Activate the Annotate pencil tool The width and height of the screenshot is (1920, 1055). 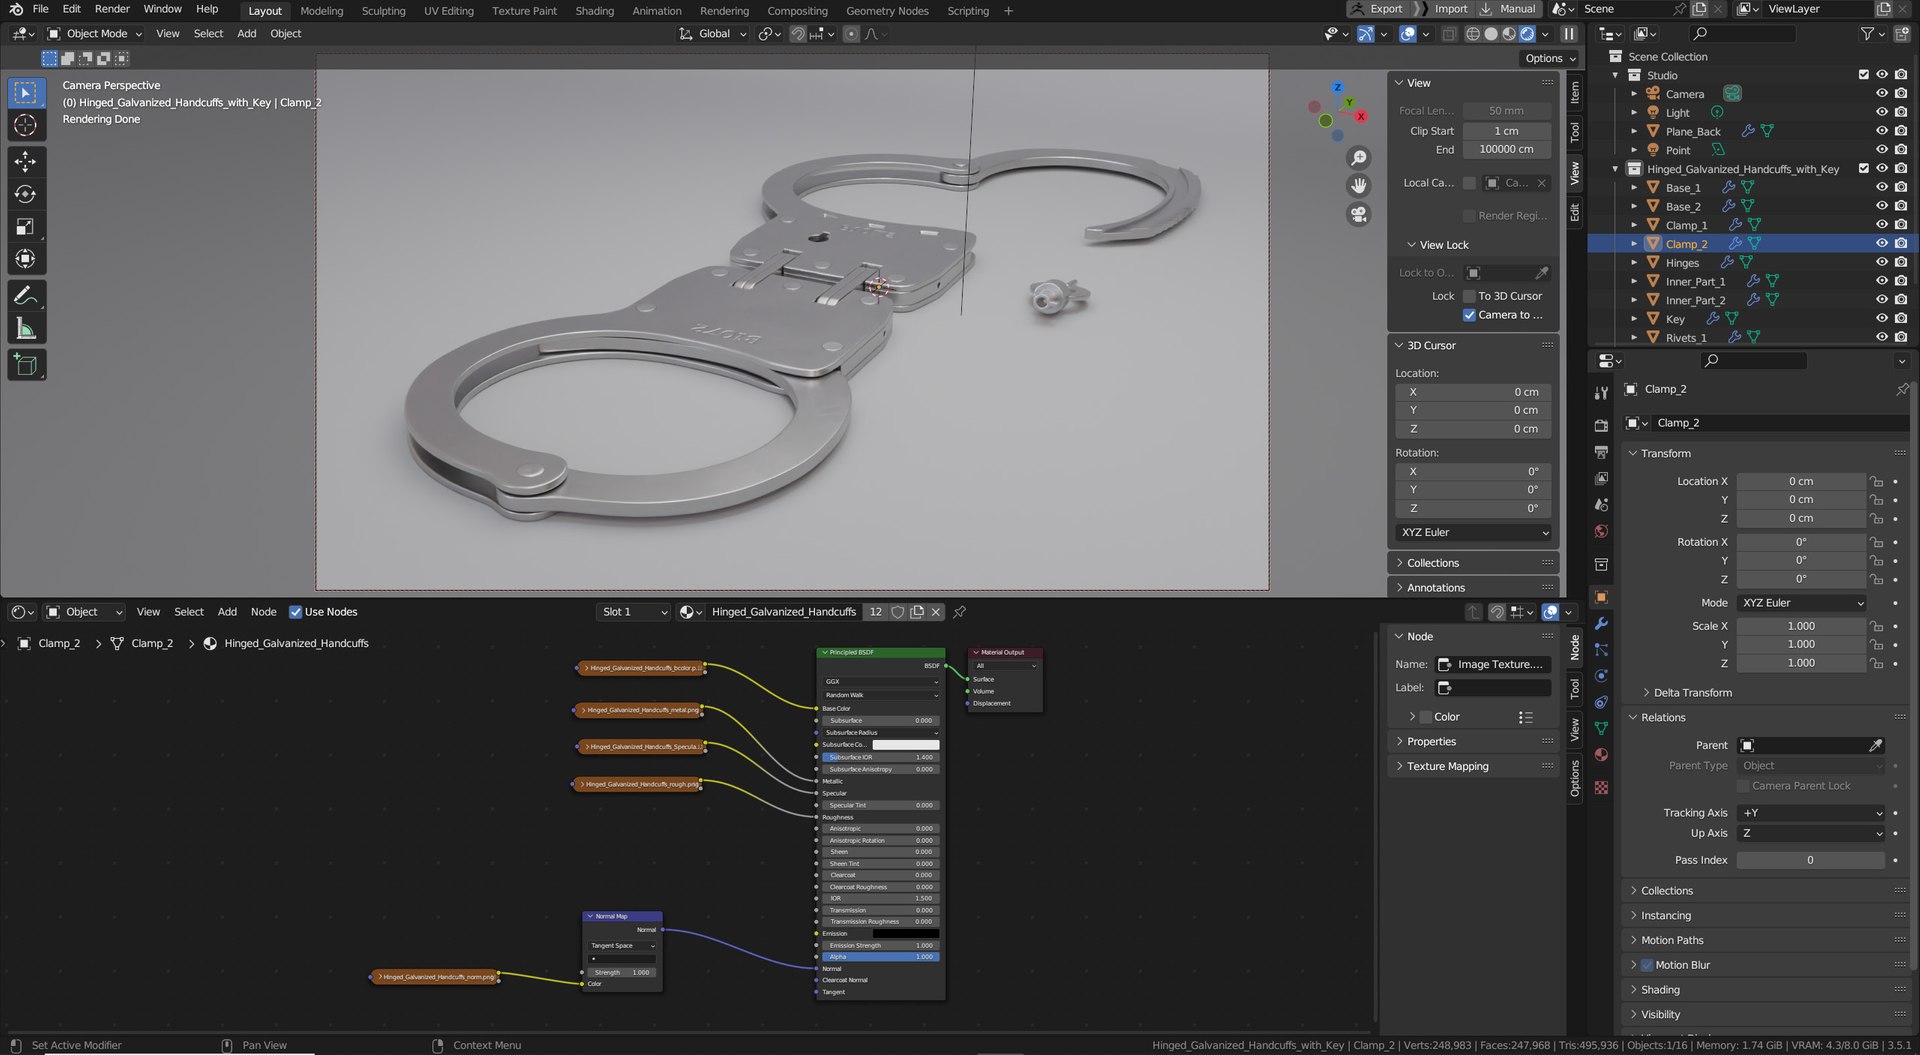pyautogui.click(x=26, y=296)
